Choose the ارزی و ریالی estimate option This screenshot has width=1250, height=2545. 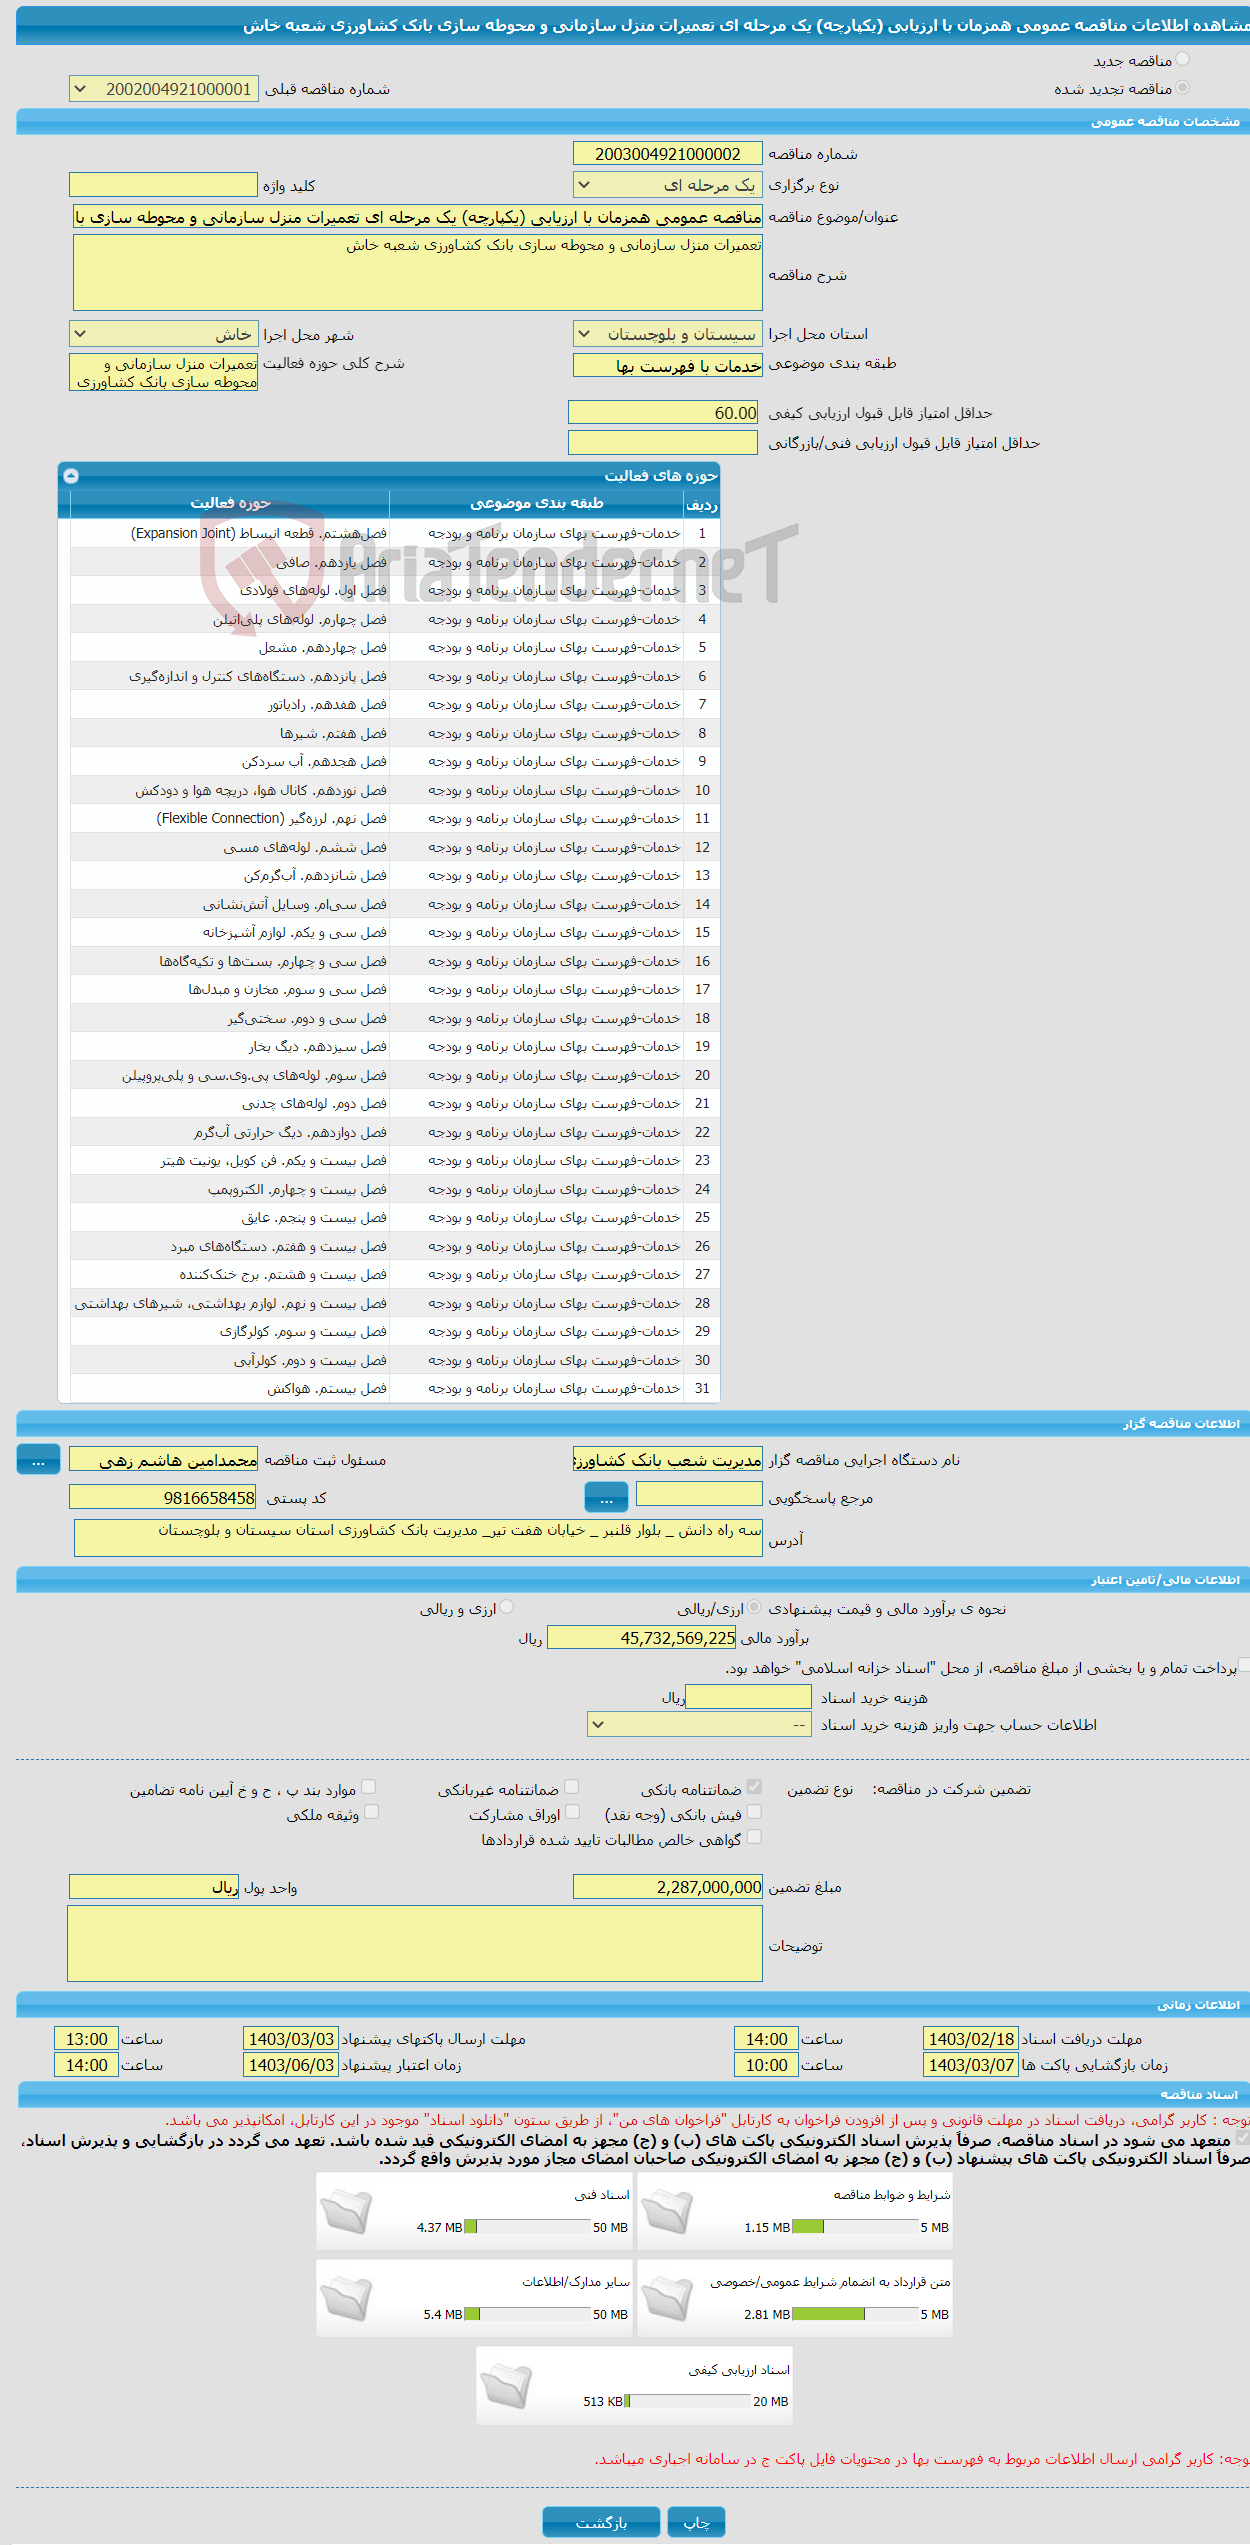(x=507, y=1607)
